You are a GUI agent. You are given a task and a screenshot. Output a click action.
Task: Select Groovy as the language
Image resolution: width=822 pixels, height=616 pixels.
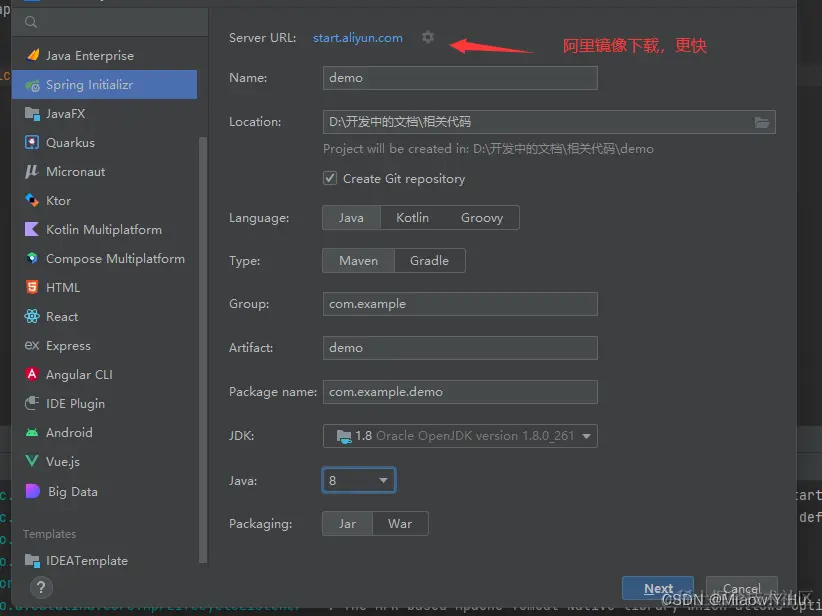point(482,218)
